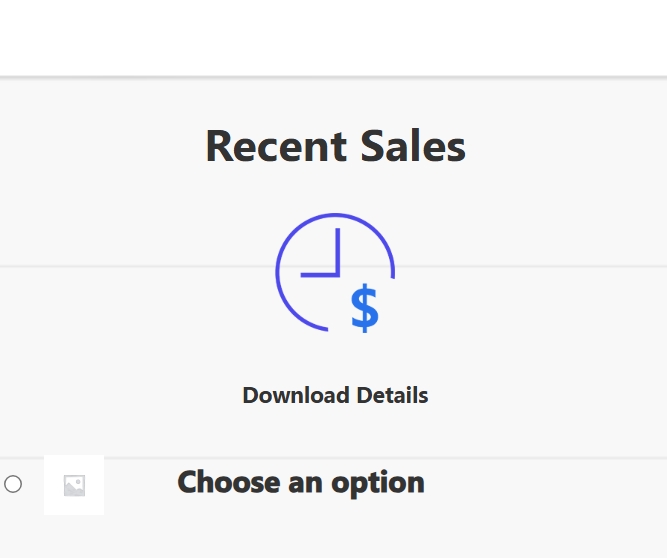Click the clock hands inside the circle

[320, 253]
